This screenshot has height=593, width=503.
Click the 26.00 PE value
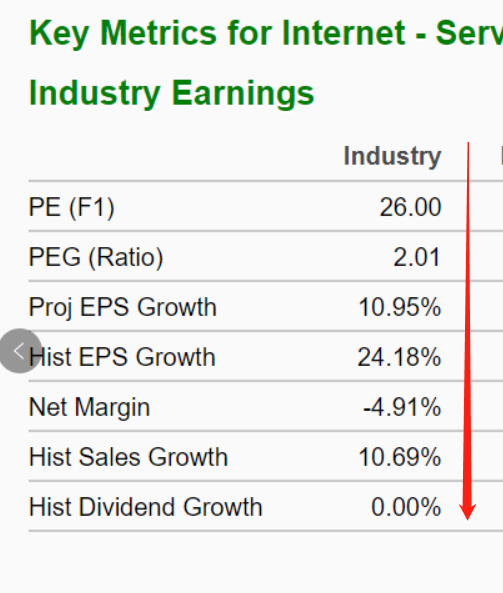coord(410,207)
